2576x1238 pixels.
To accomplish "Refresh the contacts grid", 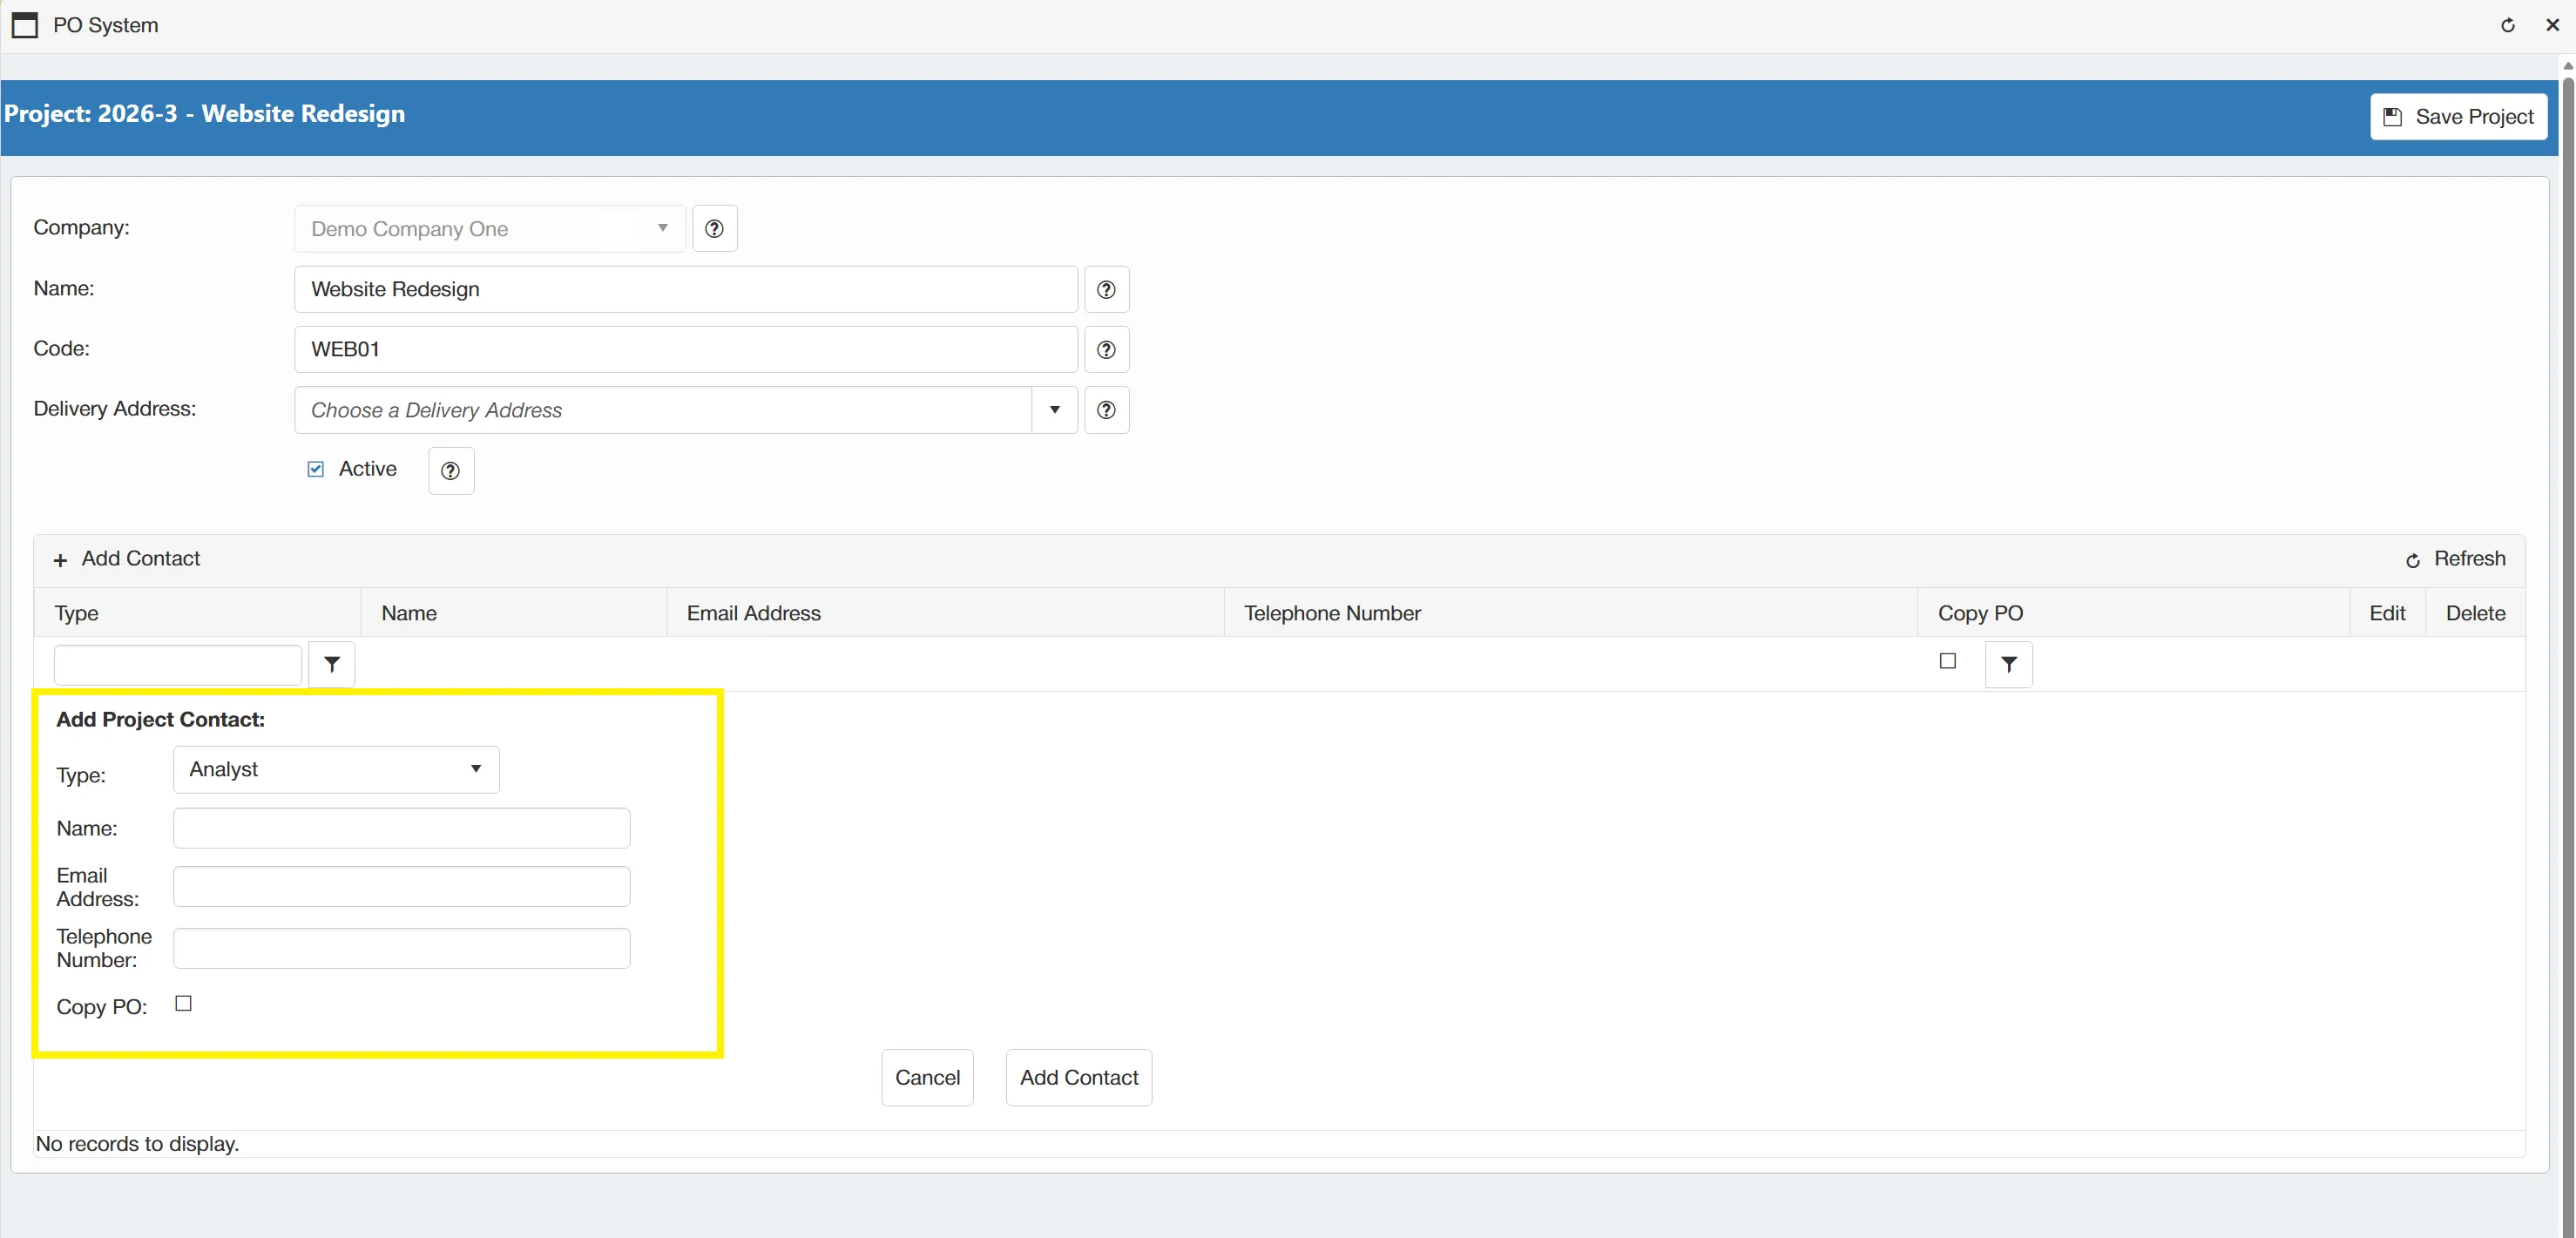I will coord(2456,559).
